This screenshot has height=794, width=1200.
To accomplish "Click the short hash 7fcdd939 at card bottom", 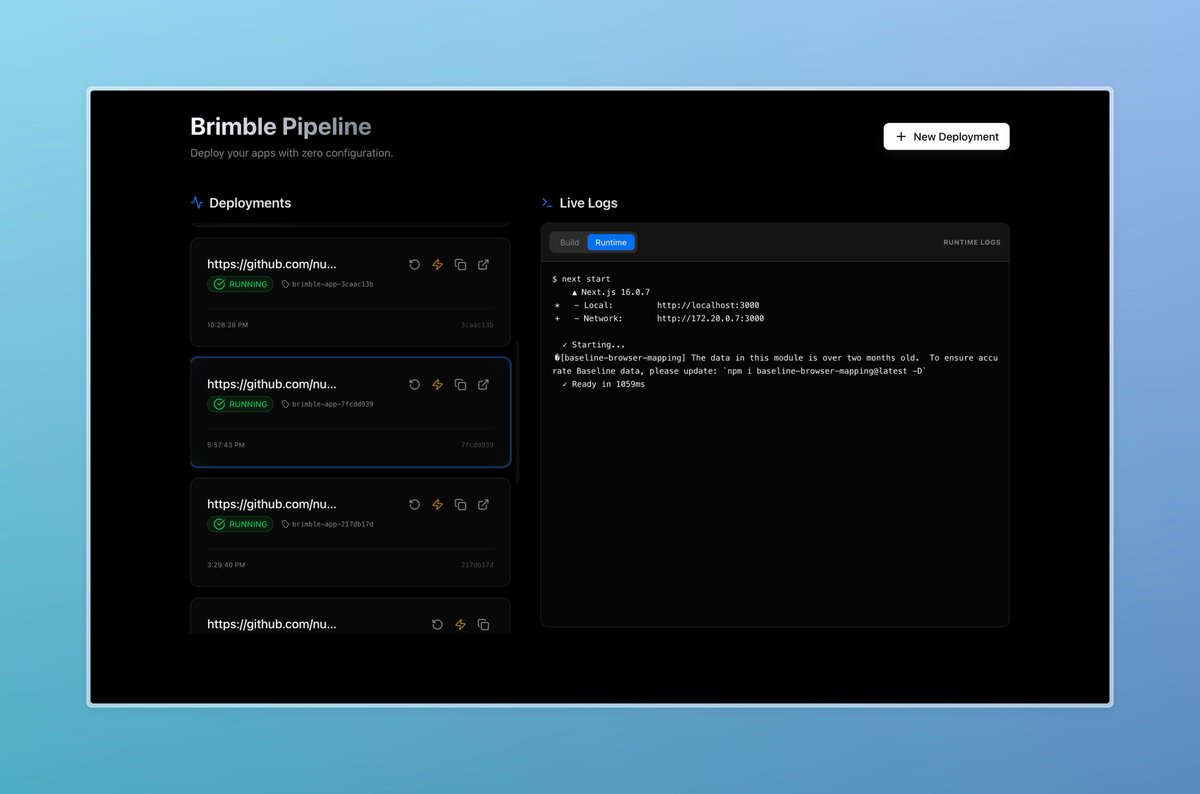I will pos(477,445).
